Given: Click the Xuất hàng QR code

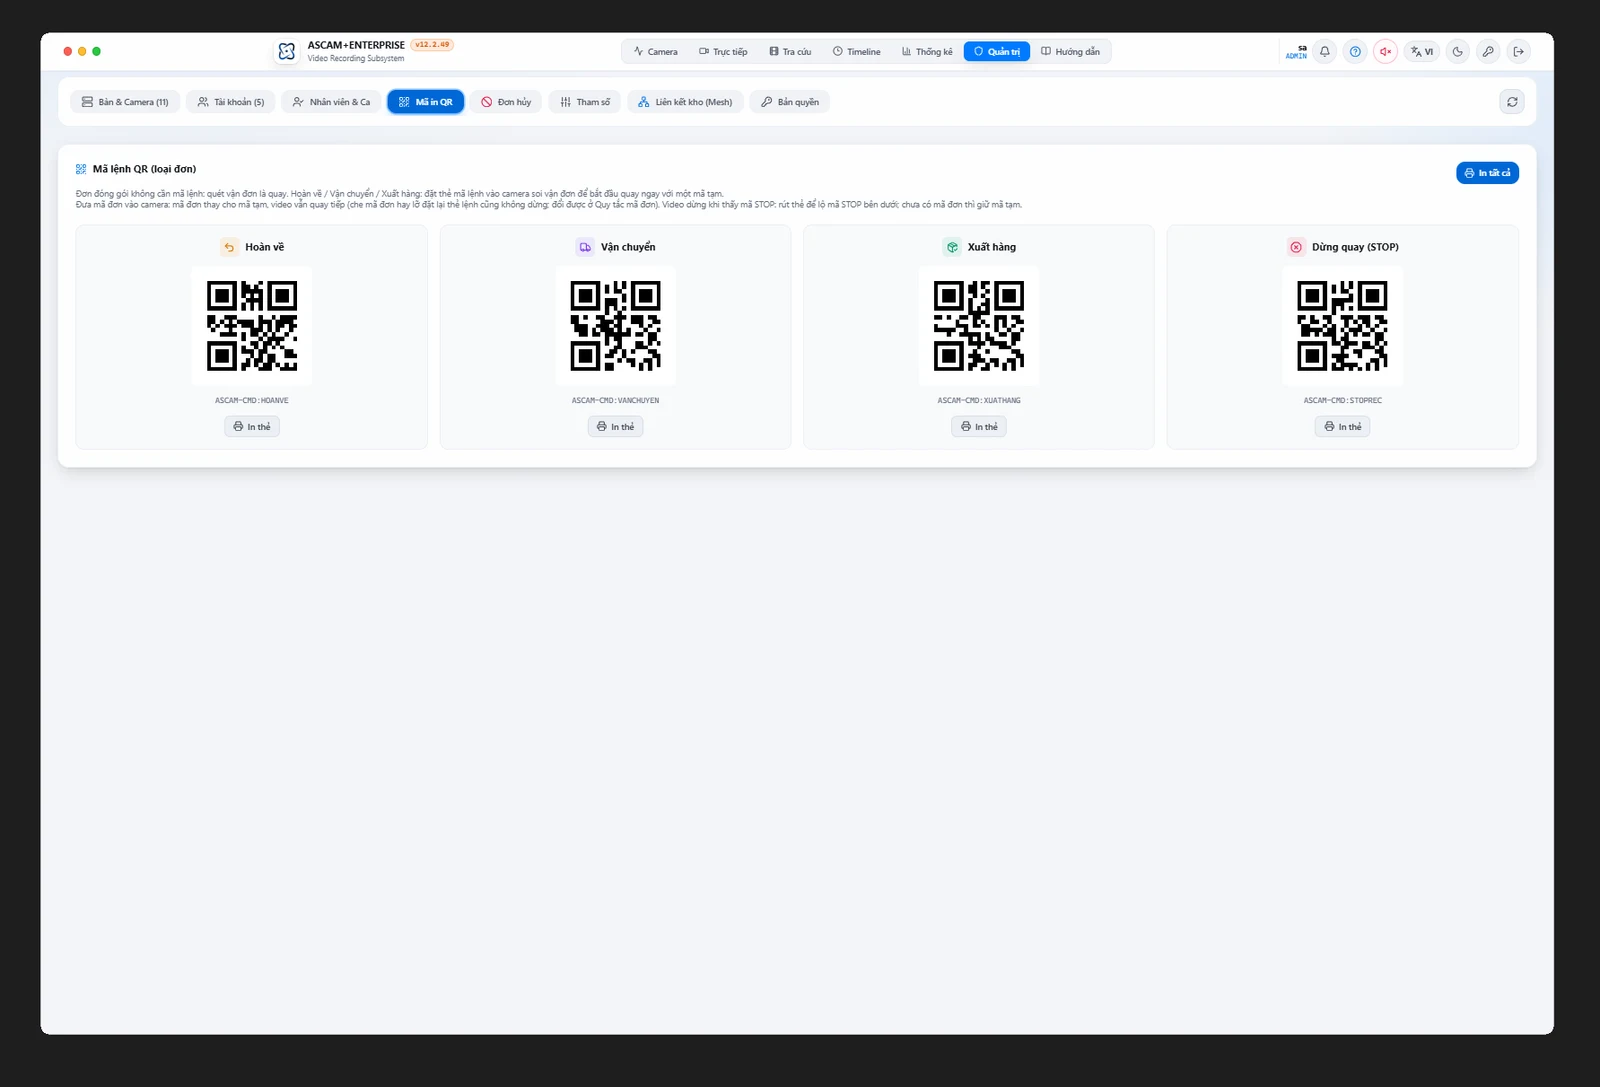Looking at the screenshot, I should tap(979, 326).
